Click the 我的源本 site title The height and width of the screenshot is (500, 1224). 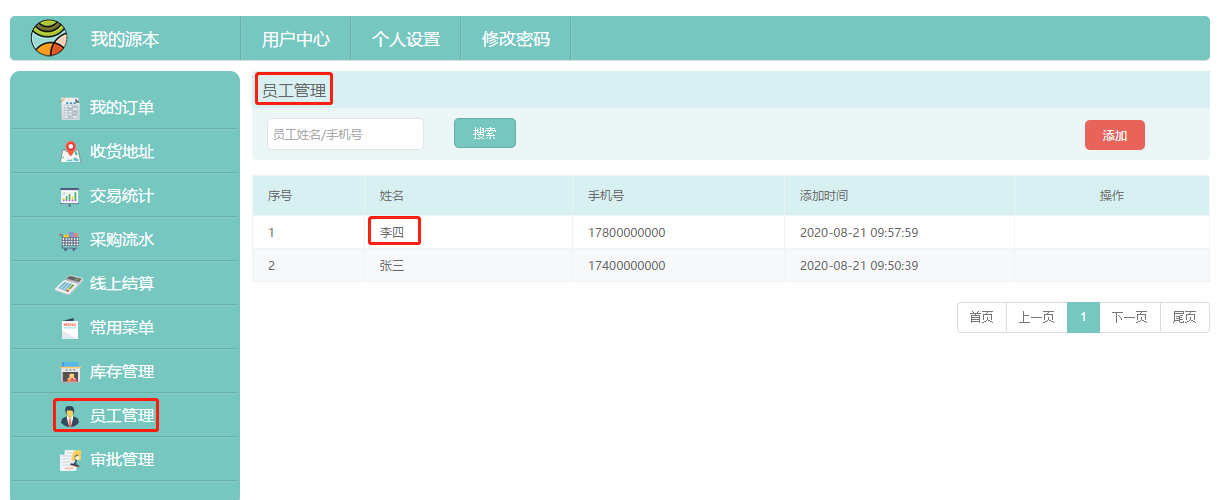[x=125, y=39]
